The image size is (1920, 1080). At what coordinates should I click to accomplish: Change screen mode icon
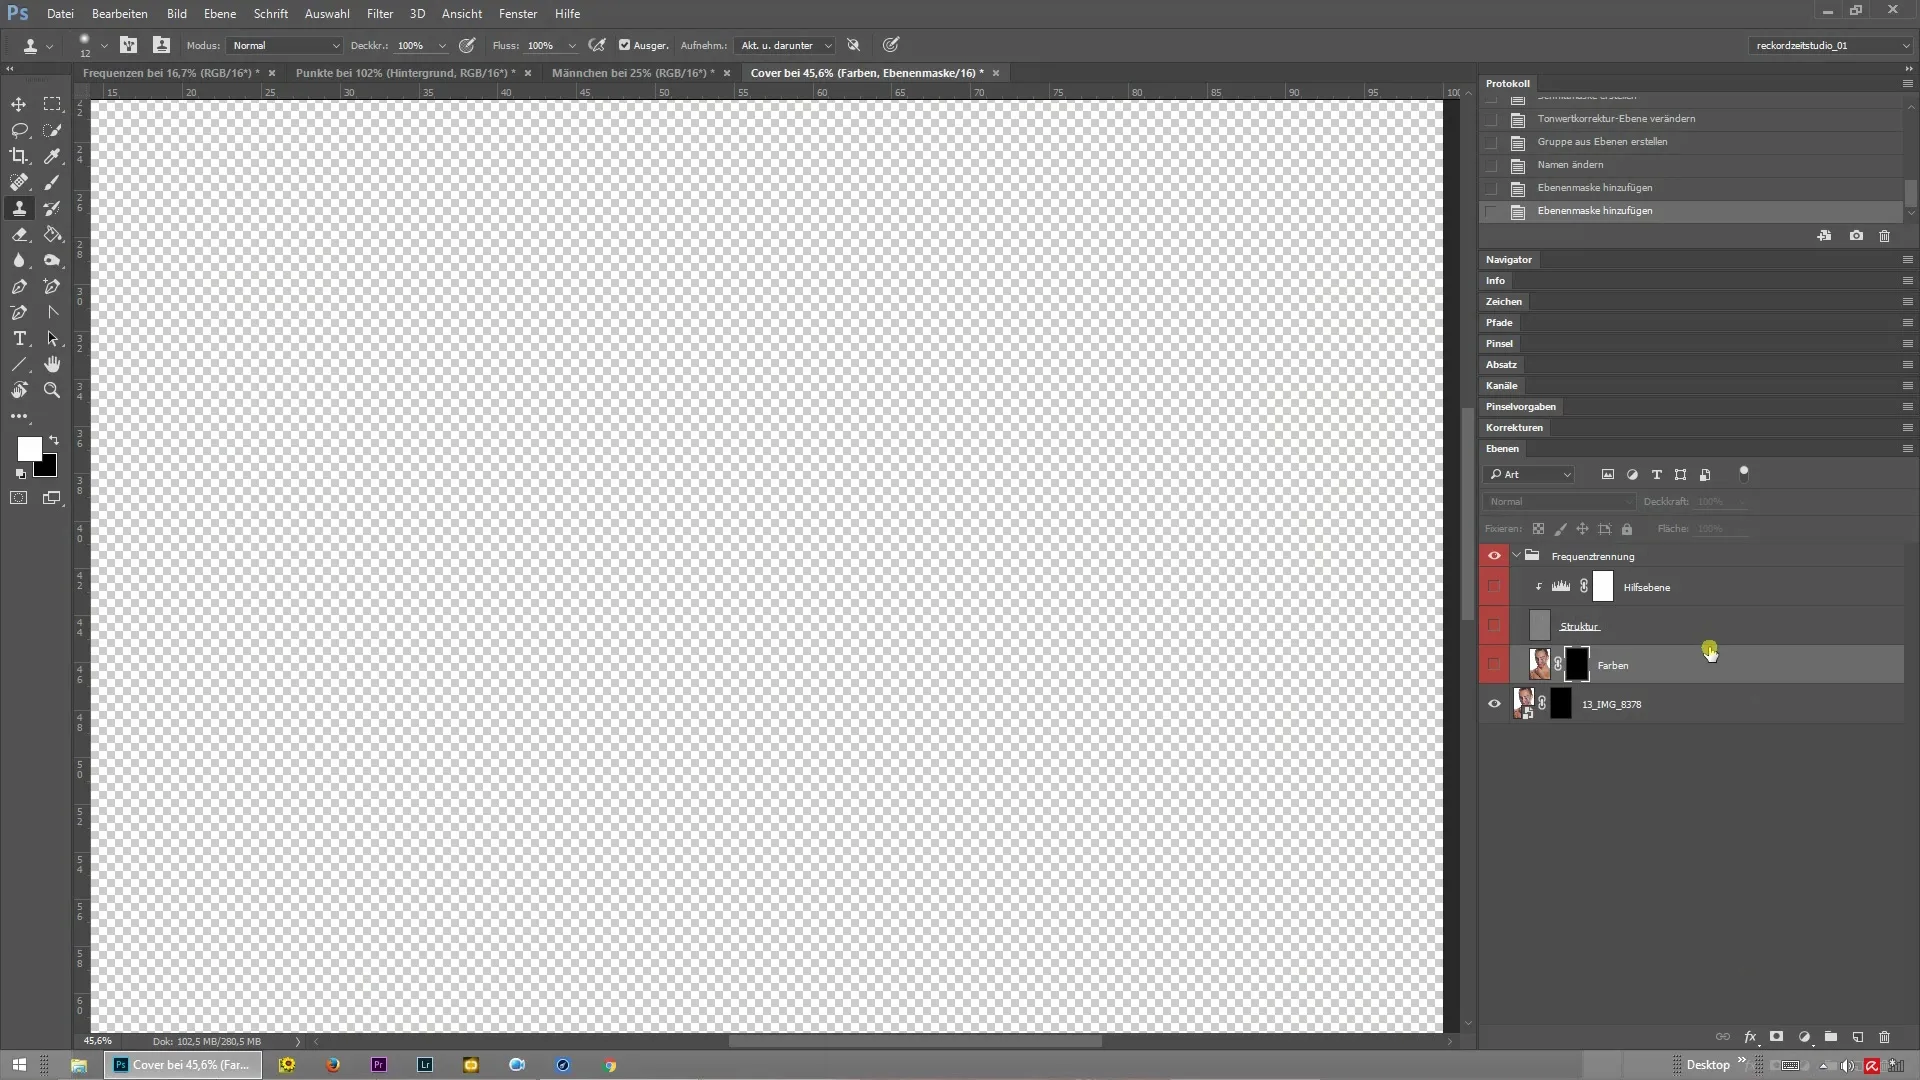point(52,498)
